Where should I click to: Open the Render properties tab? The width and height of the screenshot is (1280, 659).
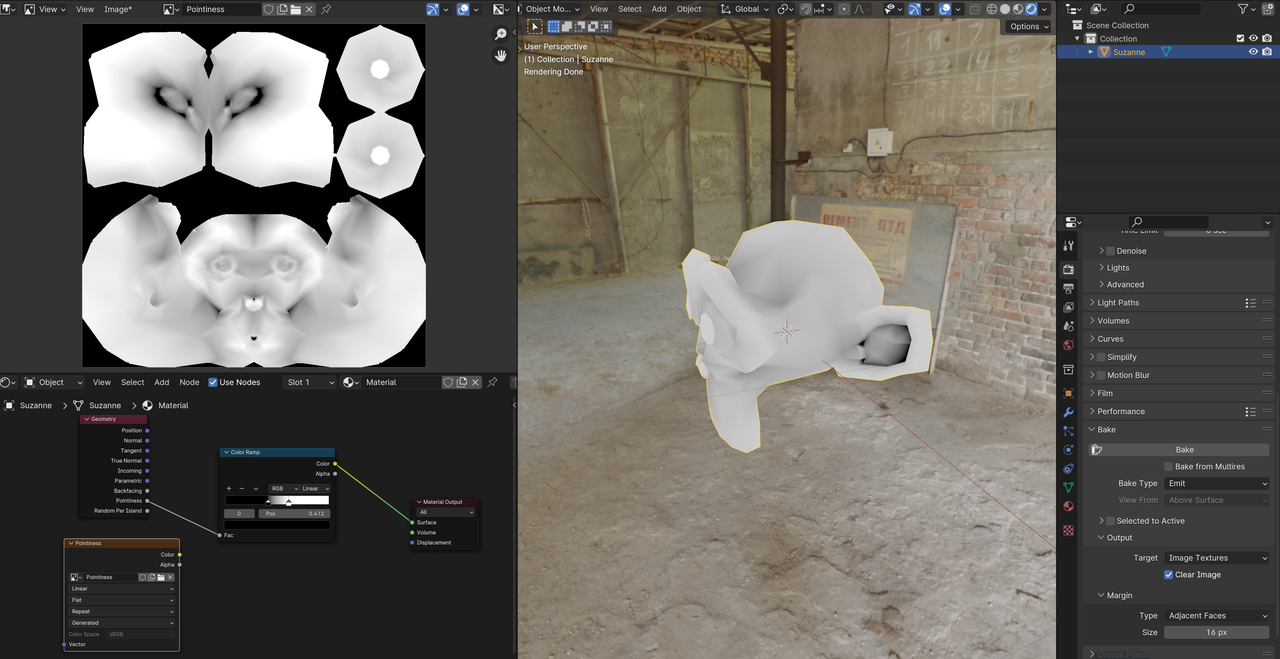point(1068,270)
